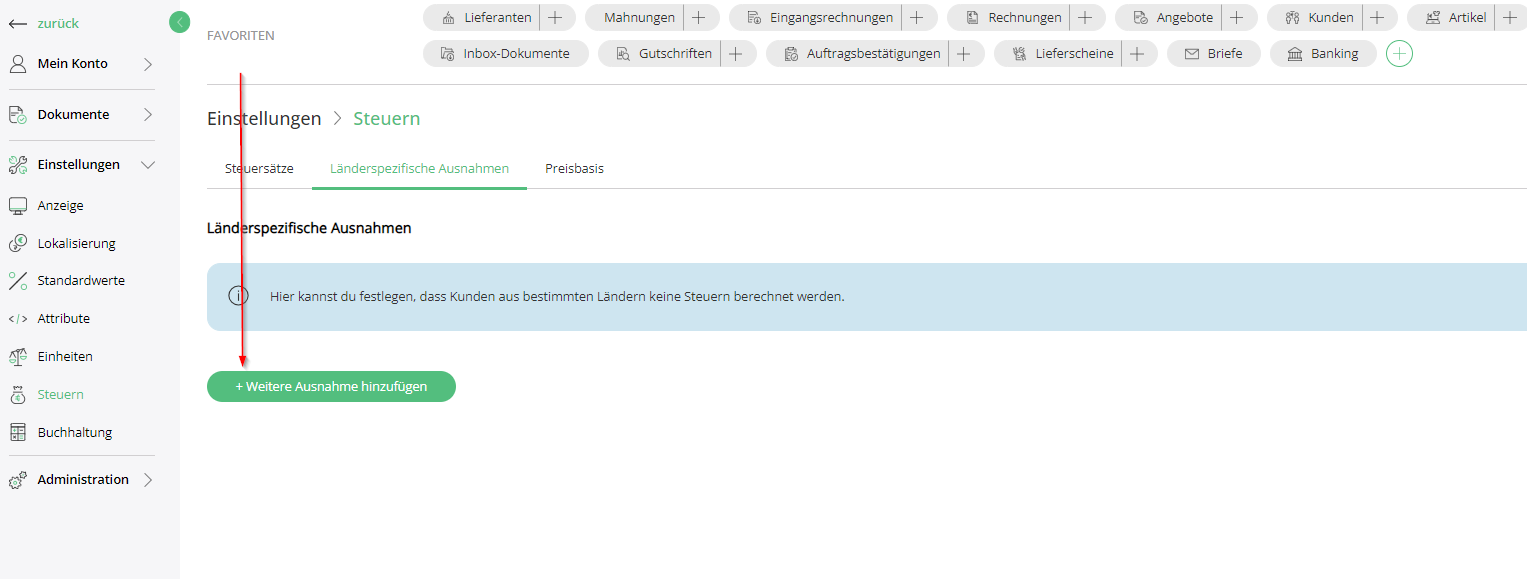Open the Angebote favorite
Viewport: 1527px width, 579px height.
click(1173, 17)
